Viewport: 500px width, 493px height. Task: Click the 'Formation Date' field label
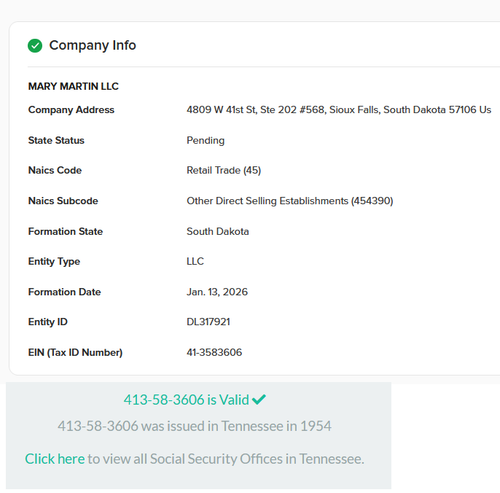[x=64, y=292]
